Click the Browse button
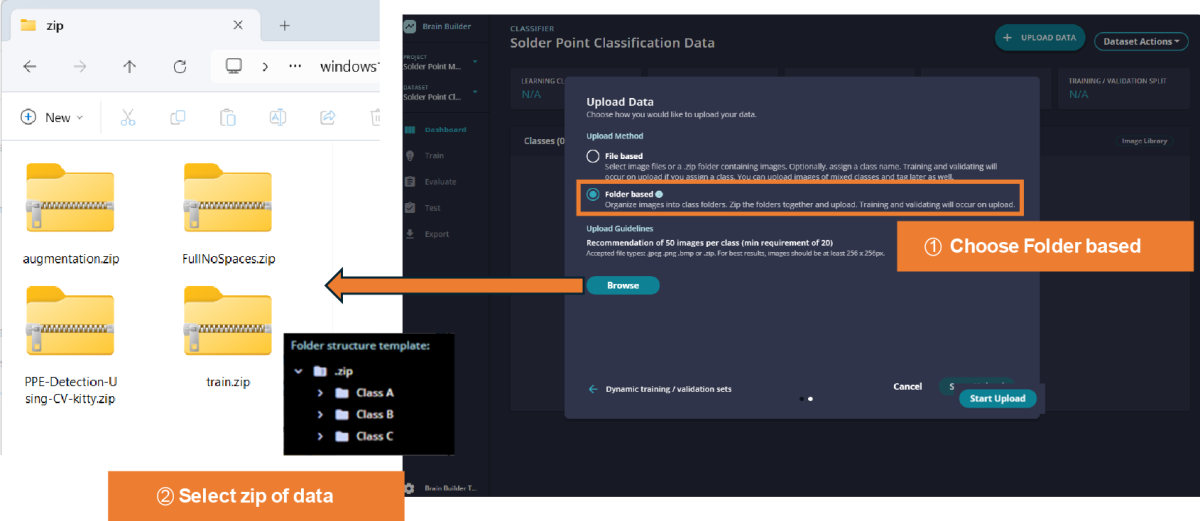 [623, 286]
